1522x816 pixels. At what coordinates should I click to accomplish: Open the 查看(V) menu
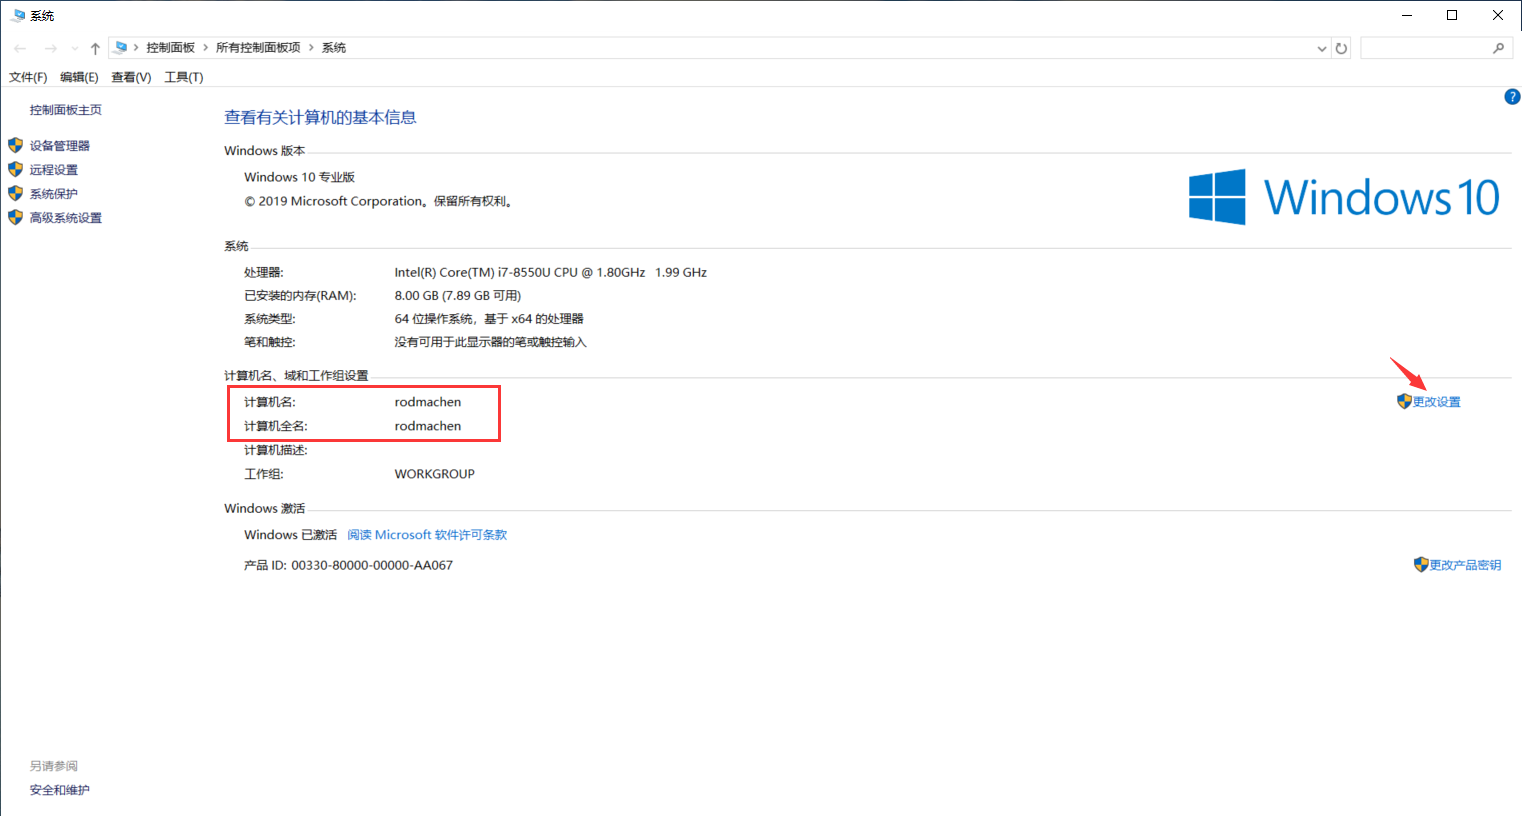click(131, 77)
